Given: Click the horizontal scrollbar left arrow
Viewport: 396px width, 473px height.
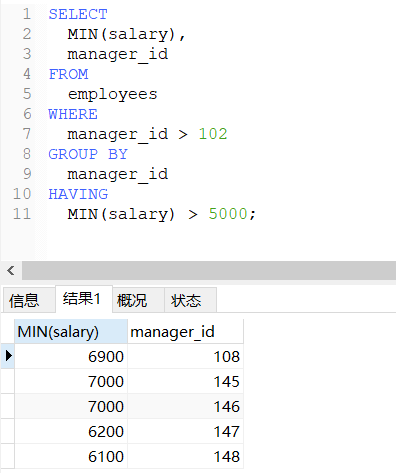Looking at the screenshot, I should pos(11,270).
